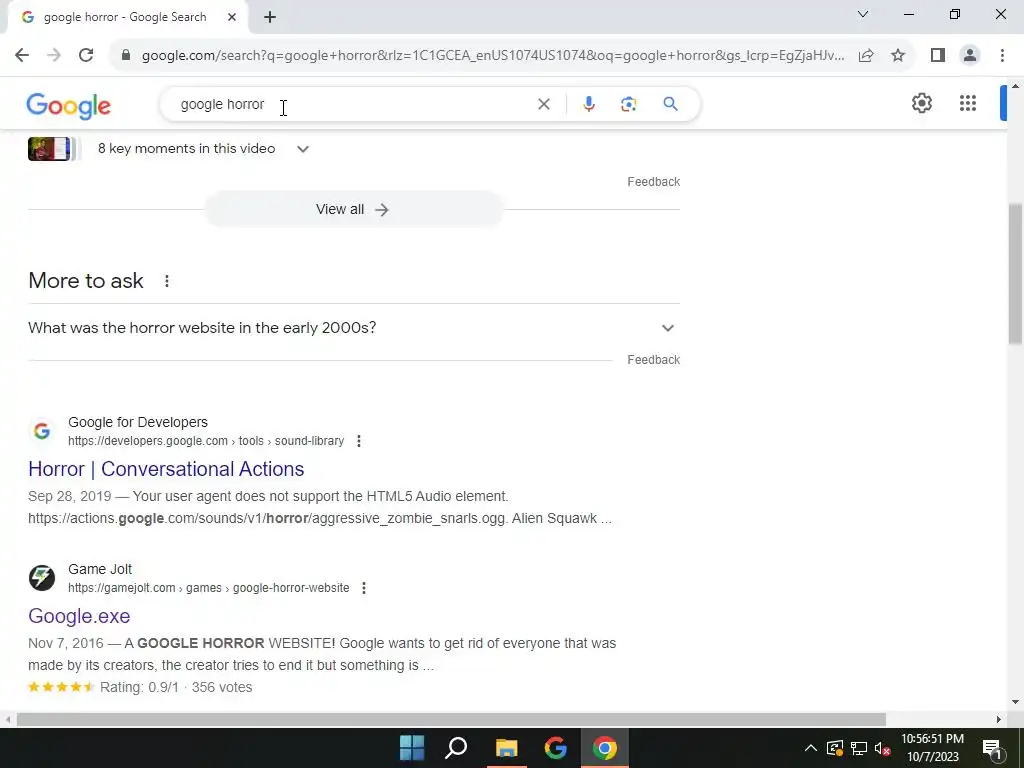
Task: Open Chrome three-dot menu
Action: click(1002, 56)
